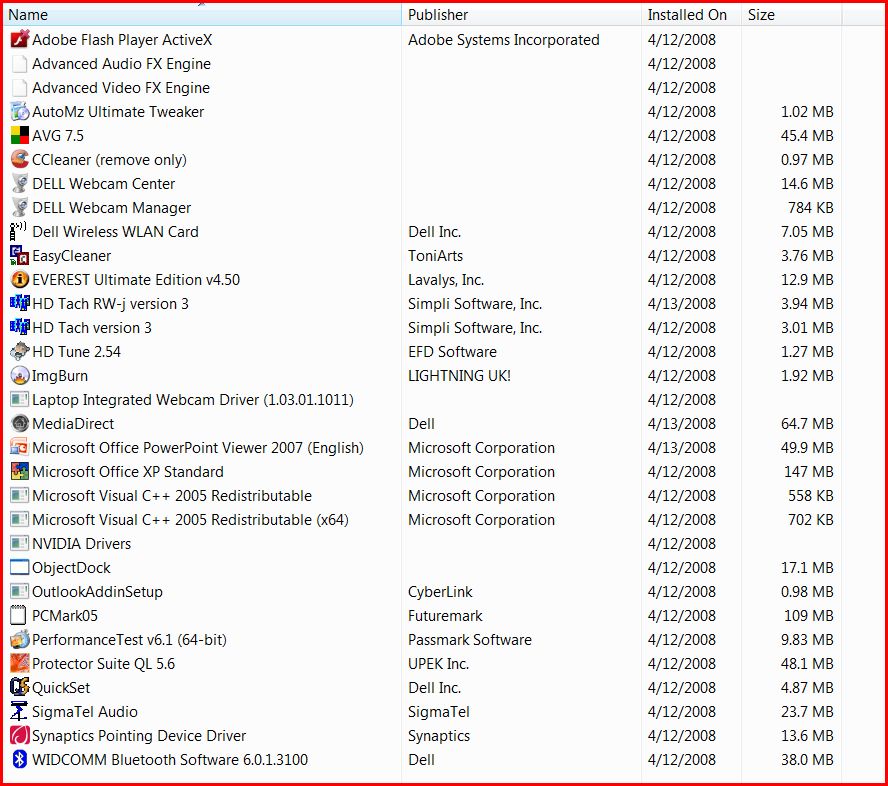Click the EVEREST Ultimate Edition icon
This screenshot has height=786, width=888.
tap(19, 279)
